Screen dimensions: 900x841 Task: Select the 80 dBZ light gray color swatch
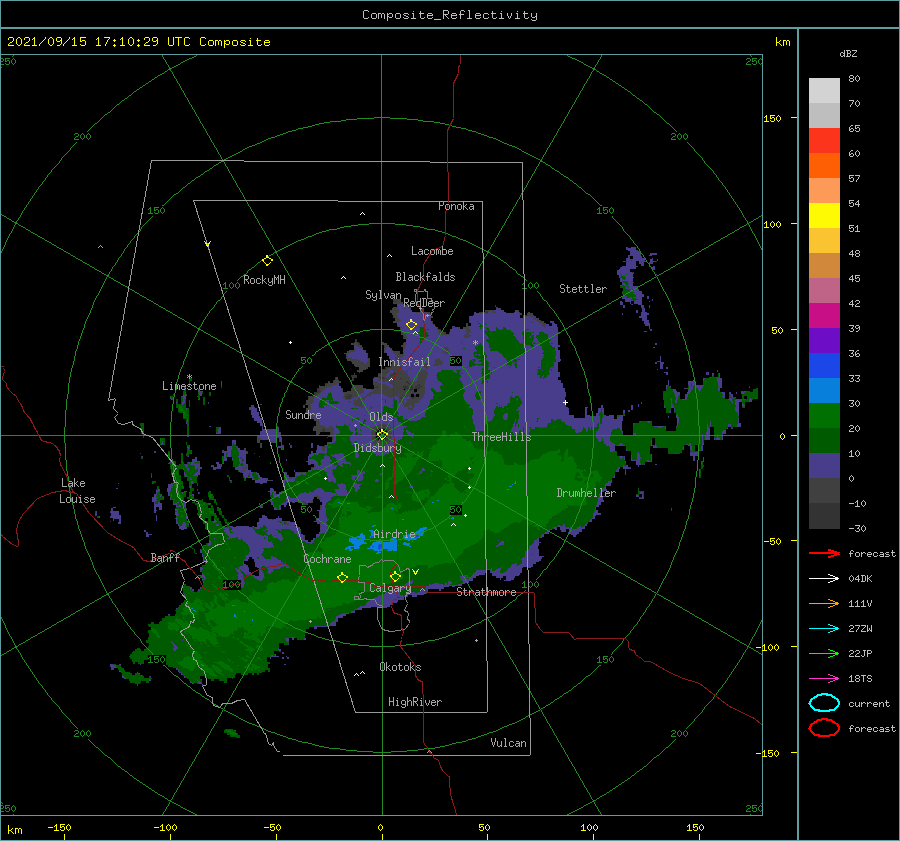click(824, 91)
